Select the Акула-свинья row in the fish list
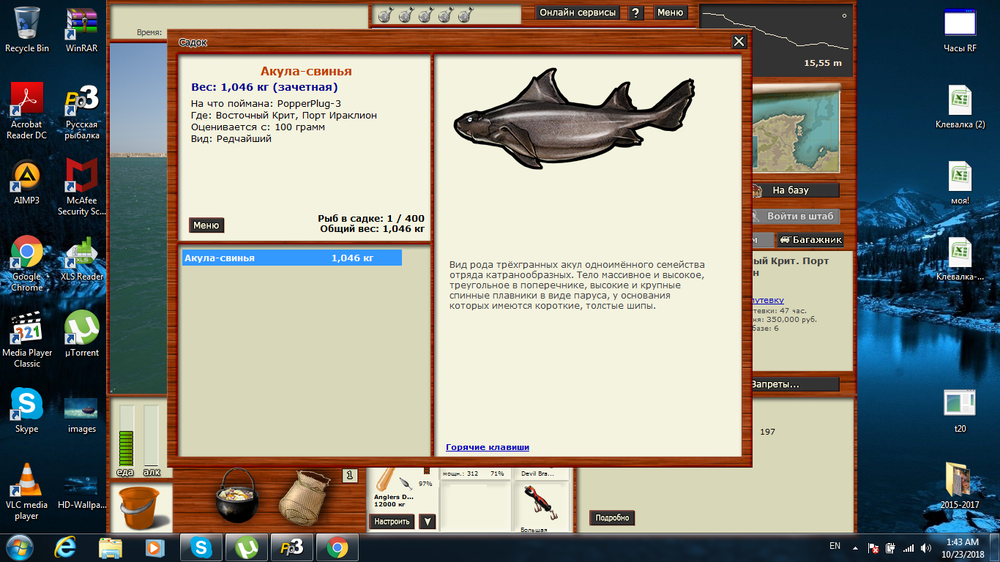Viewport: 1000px width, 562px height. 291,258
